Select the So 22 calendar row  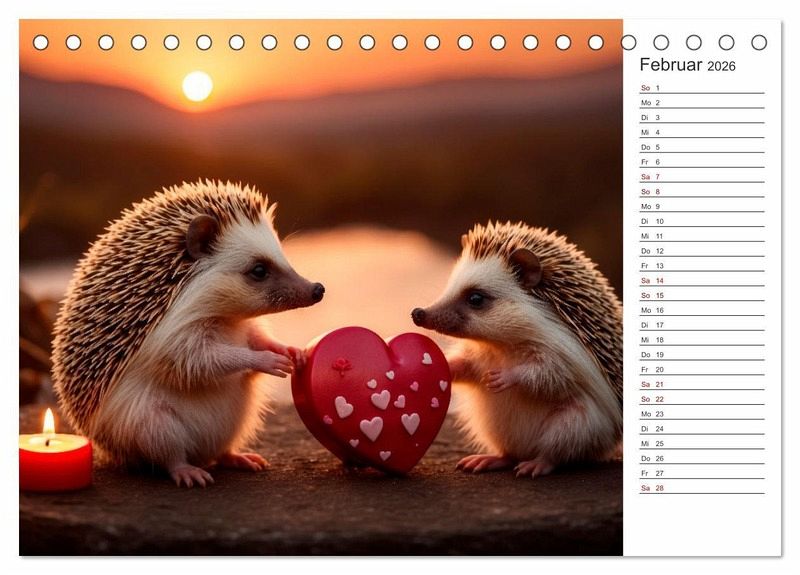[702, 398]
